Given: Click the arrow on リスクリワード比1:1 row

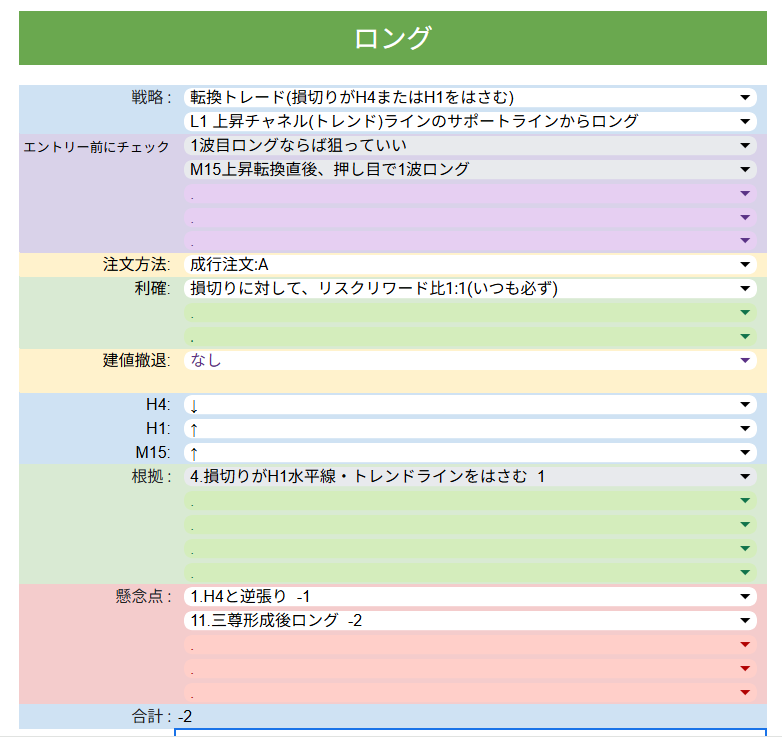Looking at the screenshot, I should click(x=744, y=289).
